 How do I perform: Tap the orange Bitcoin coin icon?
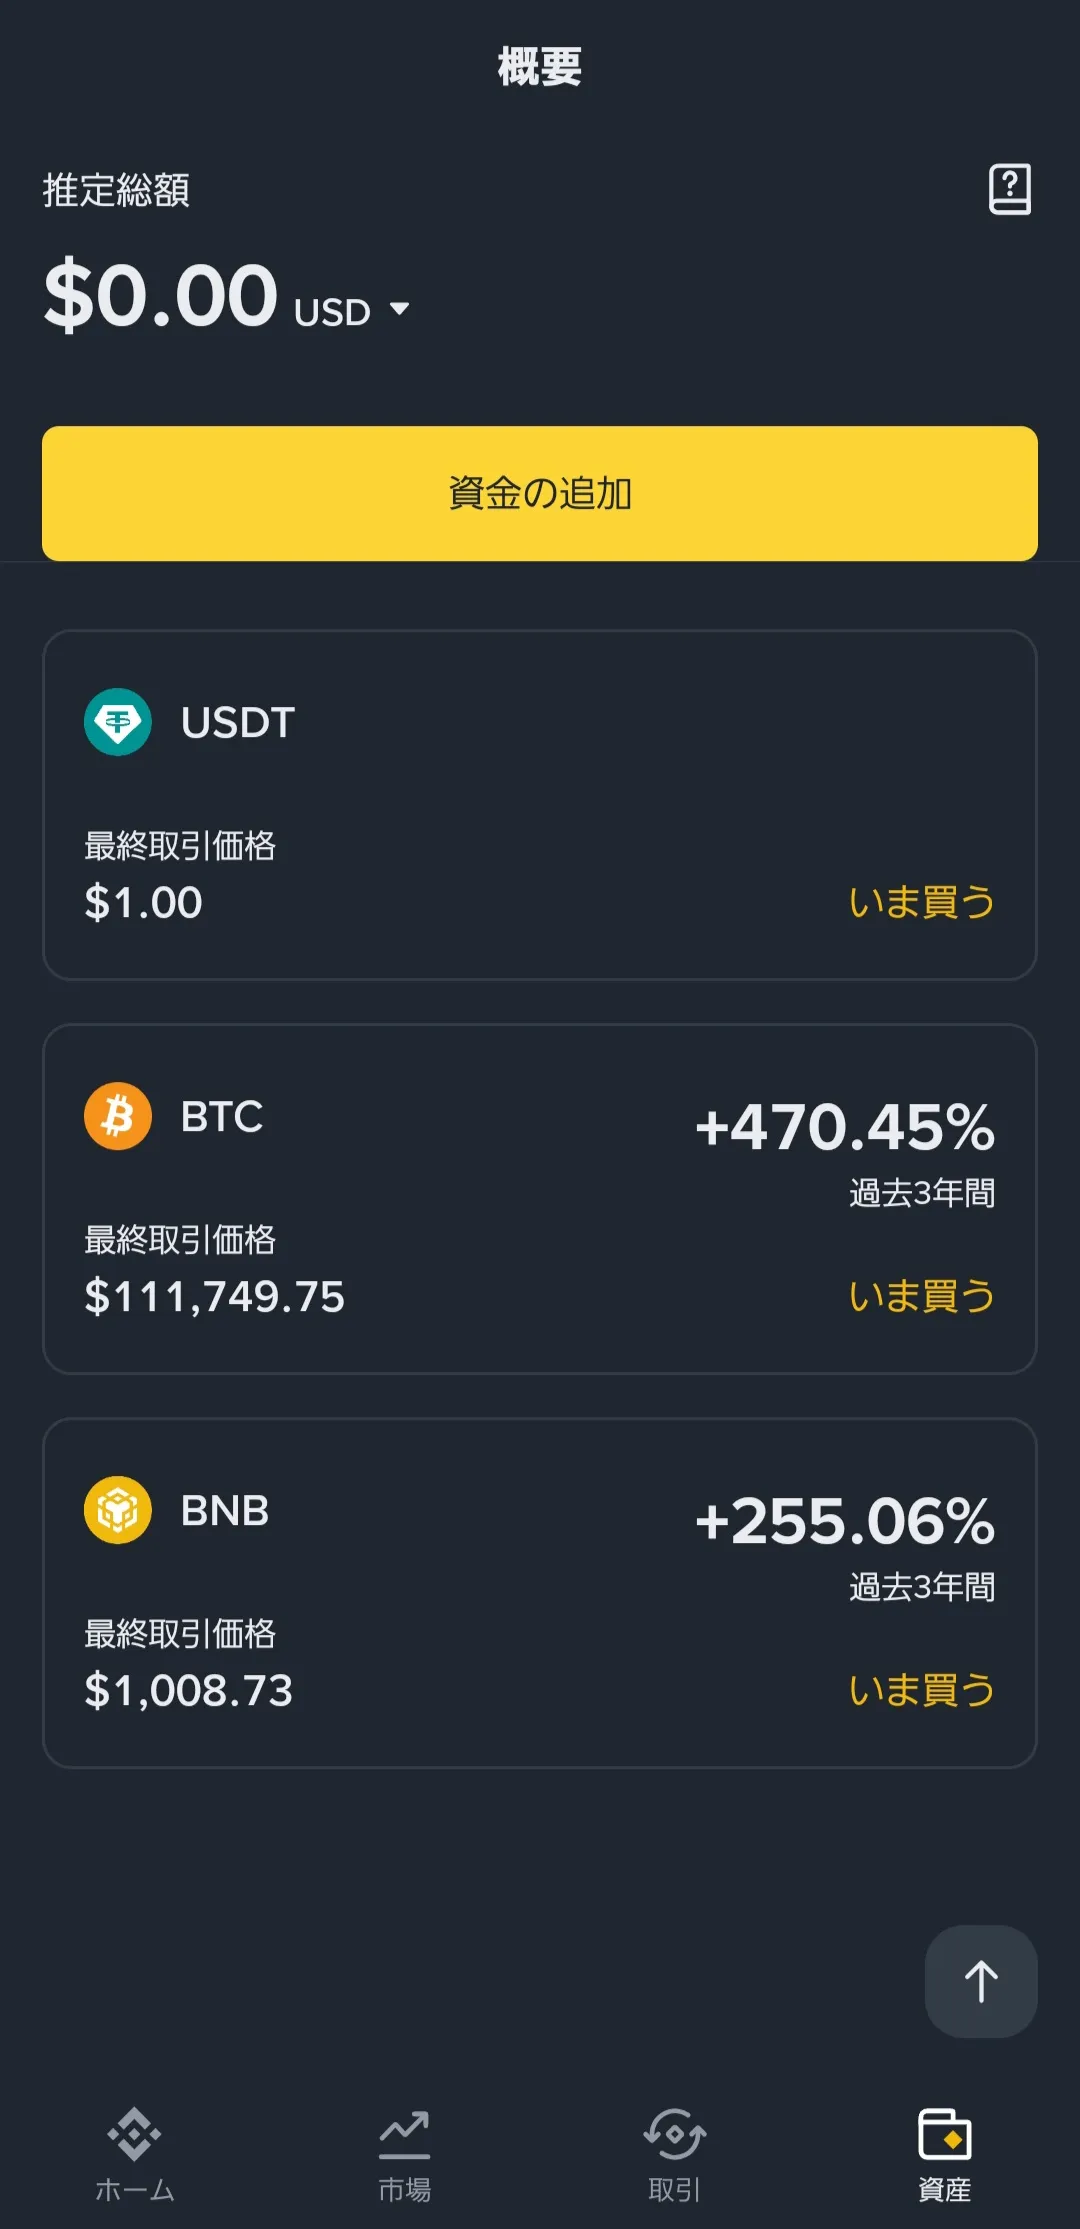118,1116
